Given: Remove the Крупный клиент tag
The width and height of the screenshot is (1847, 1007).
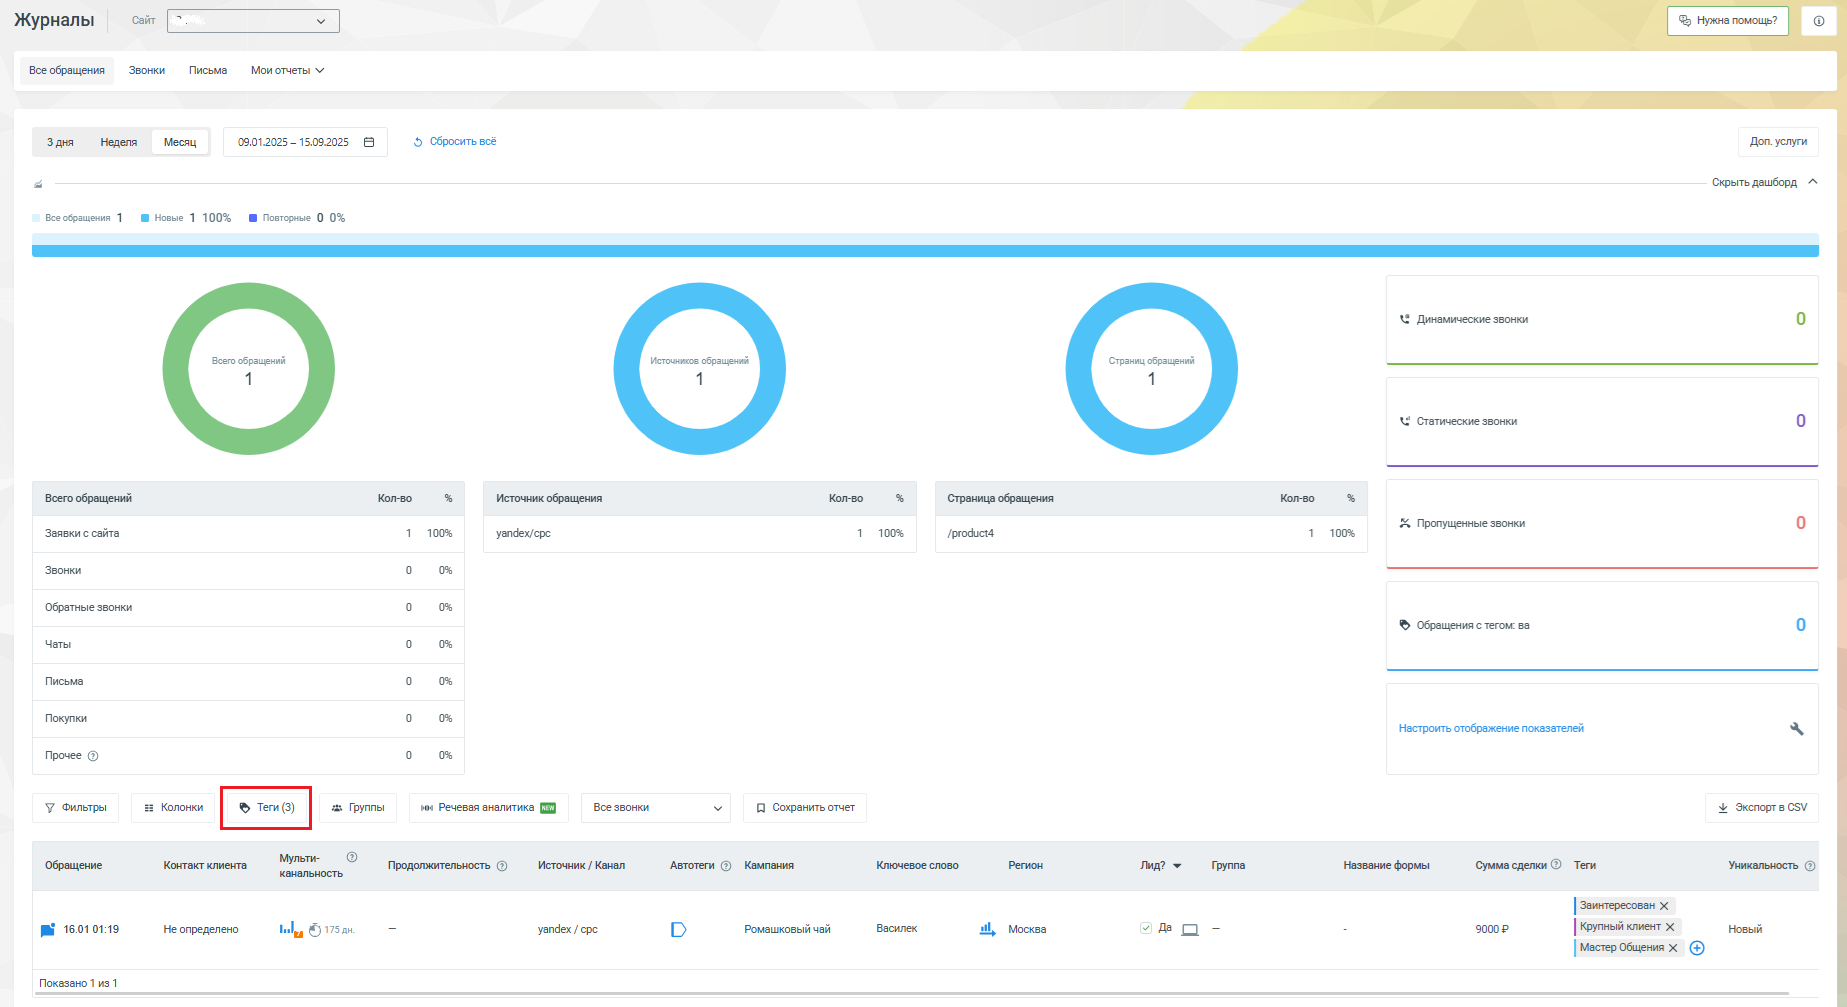Looking at the screenshot, I should pos(1670,927).
